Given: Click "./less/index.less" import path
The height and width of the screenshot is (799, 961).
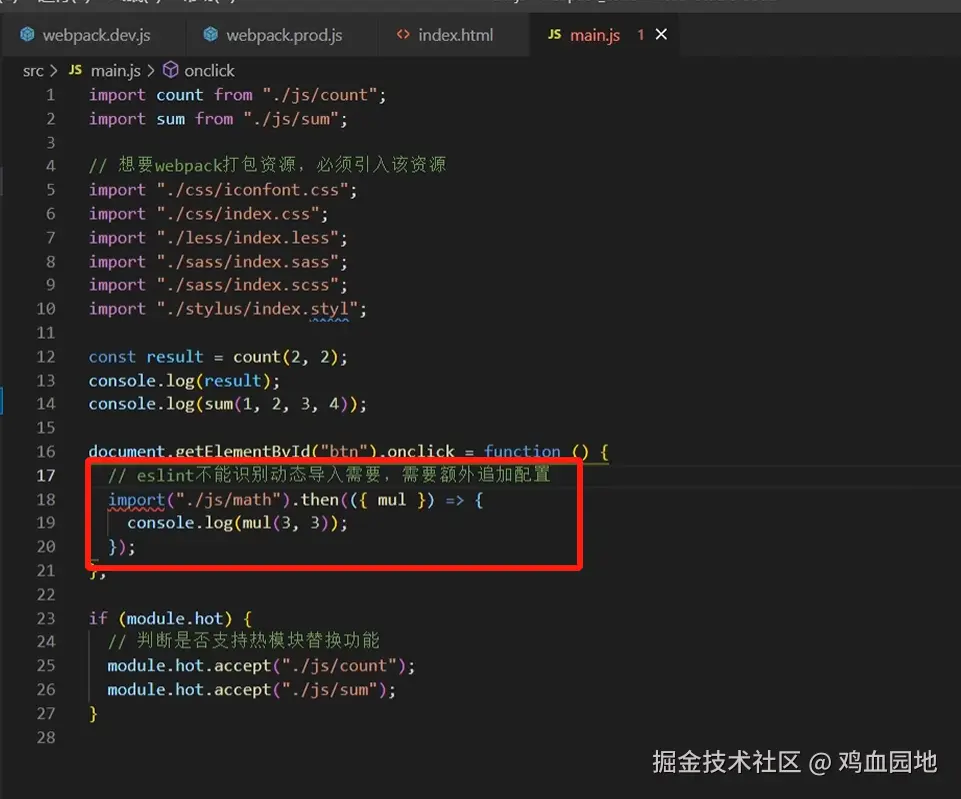Looking at the screenshot, I should coord(247,238).
